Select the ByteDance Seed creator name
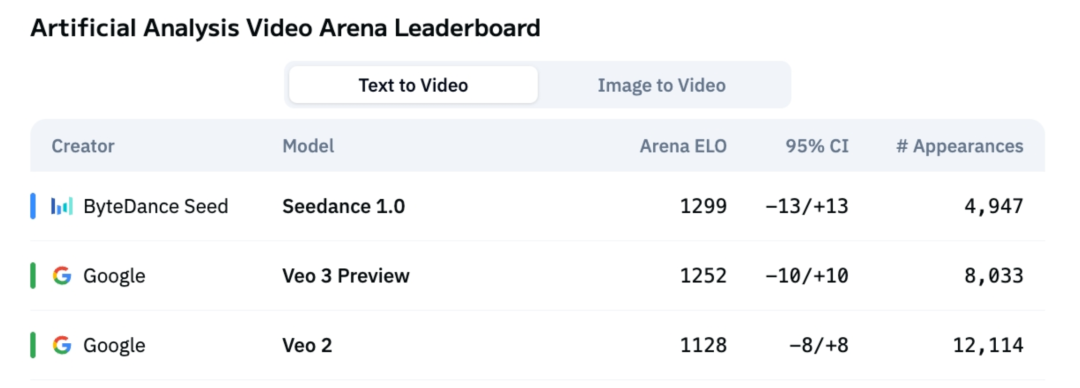Viewport: 1080px width, 388px height. click(156, 206)
